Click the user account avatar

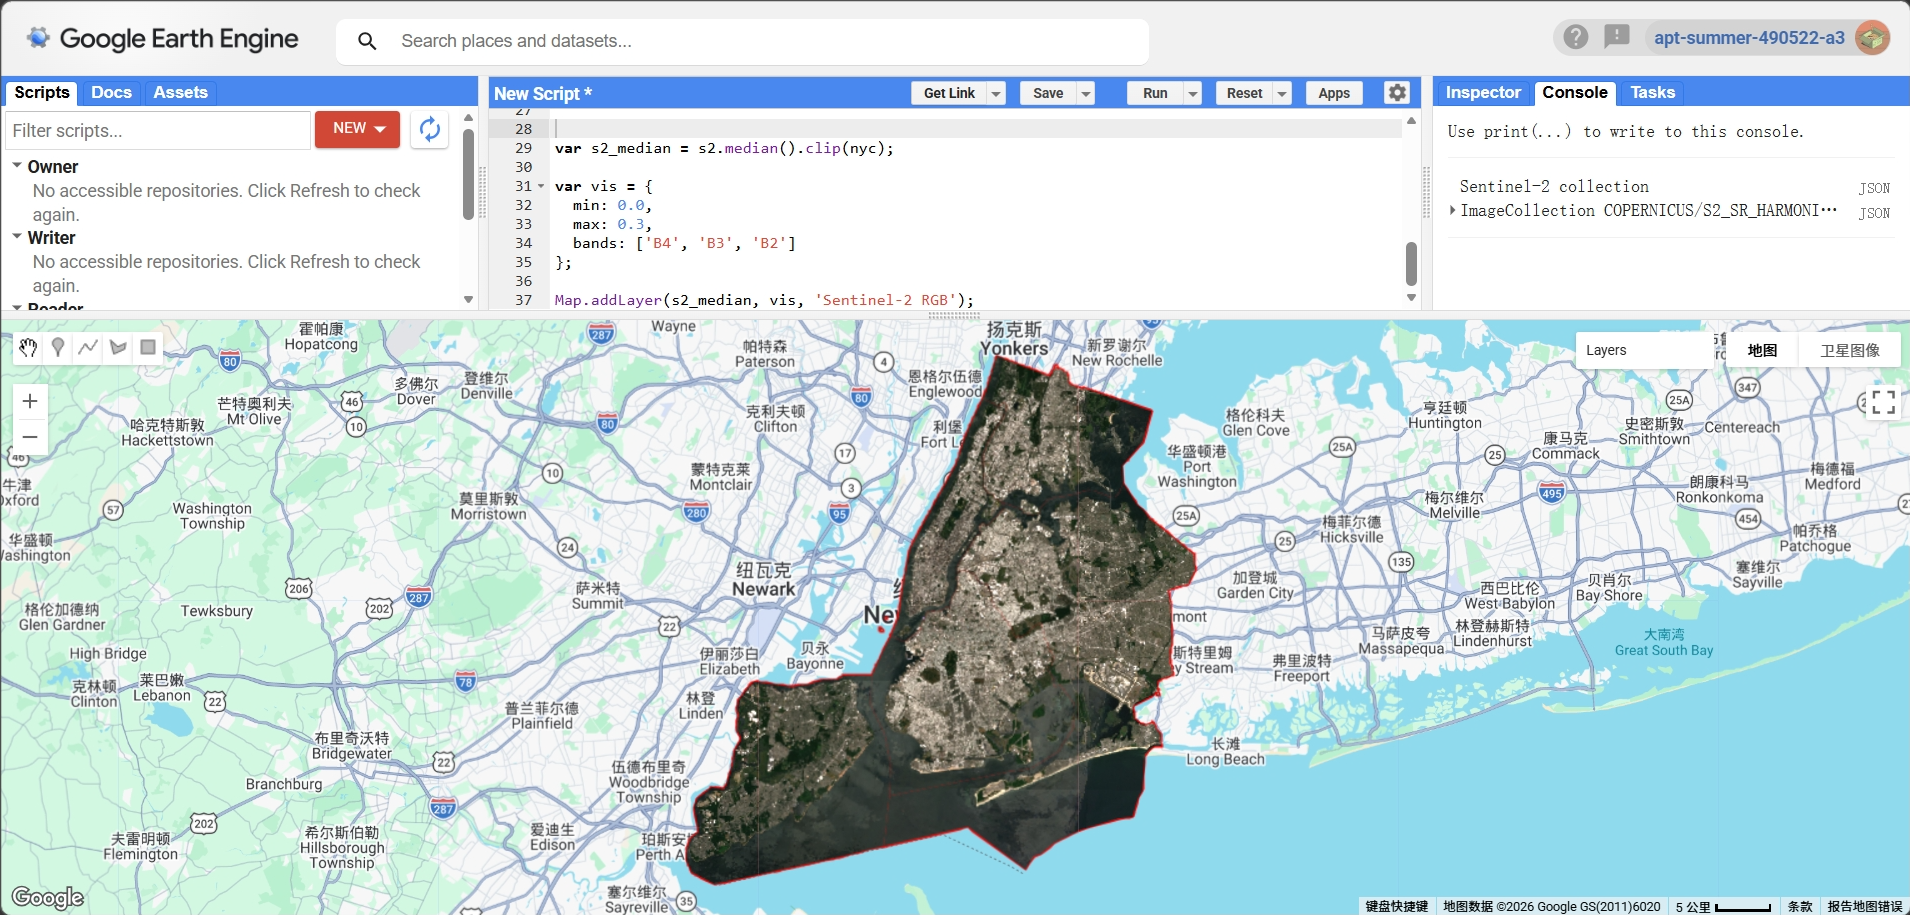1872,38
